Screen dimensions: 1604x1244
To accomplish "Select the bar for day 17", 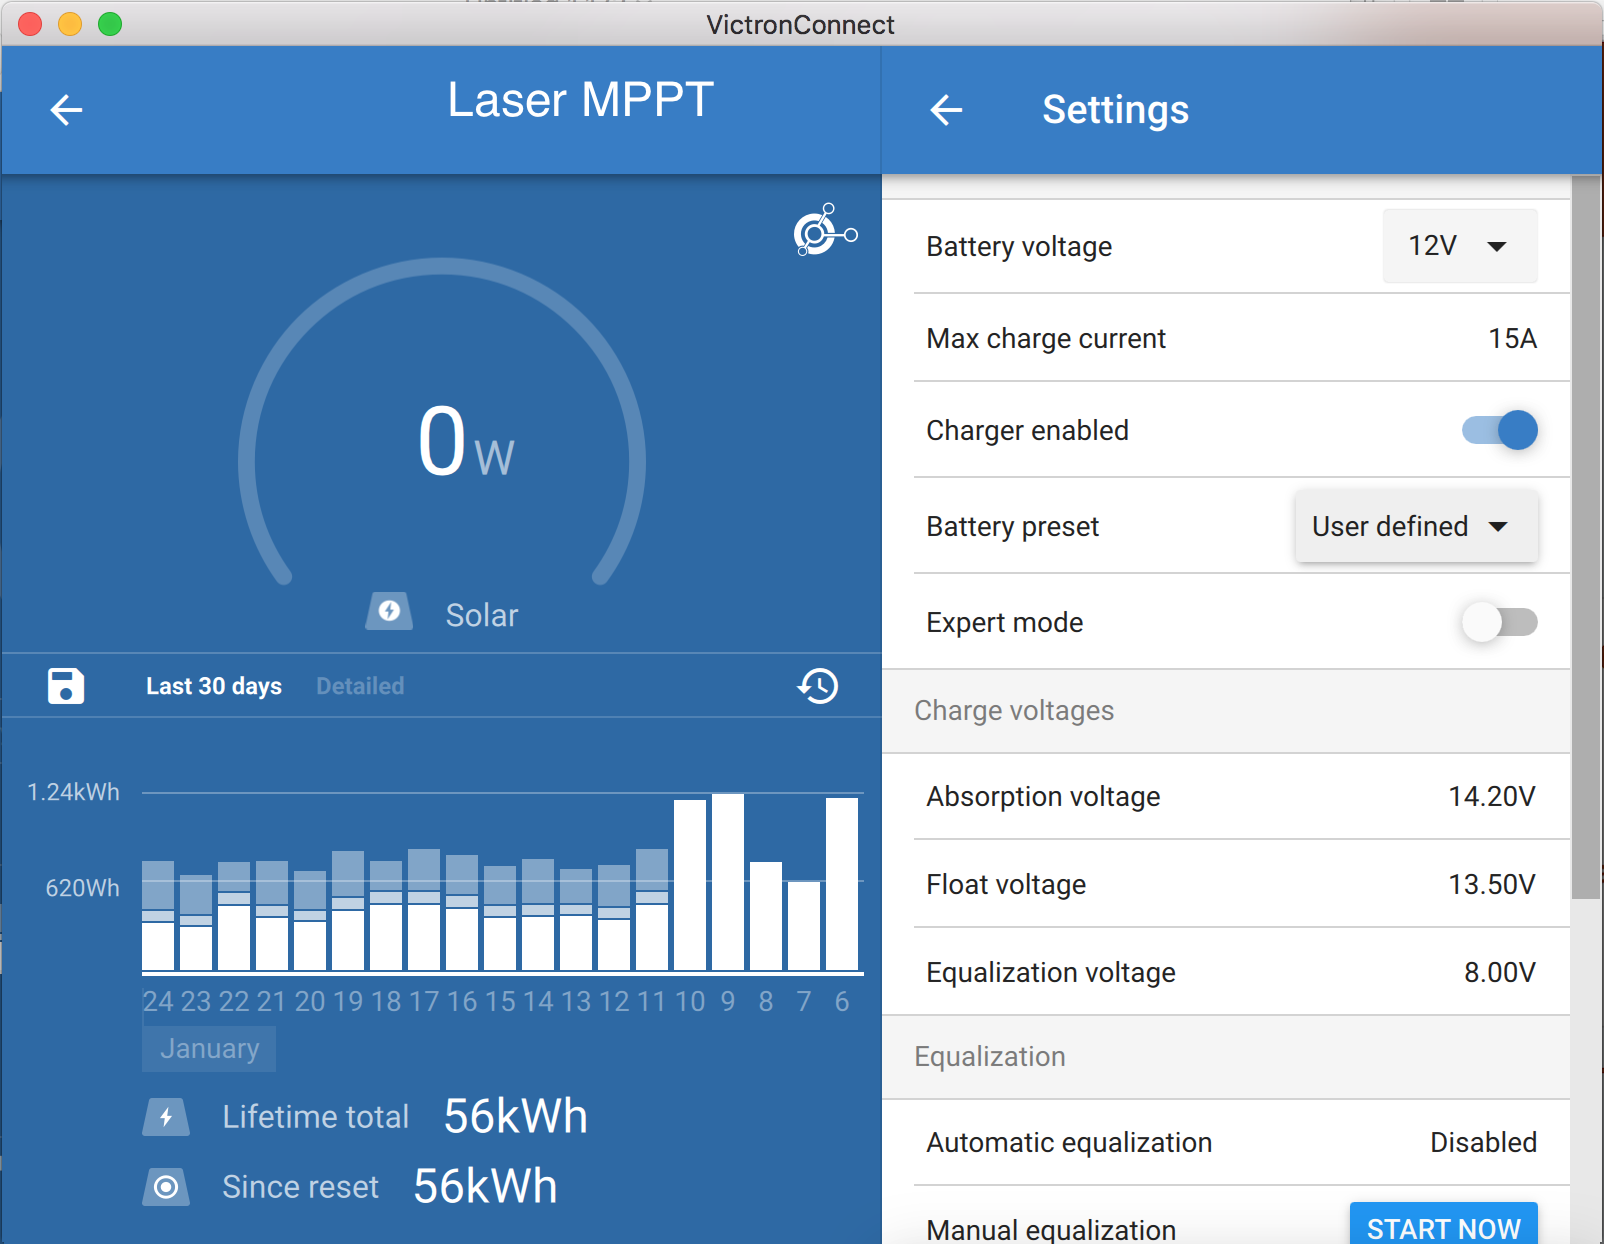I will (x=424, y=910).
